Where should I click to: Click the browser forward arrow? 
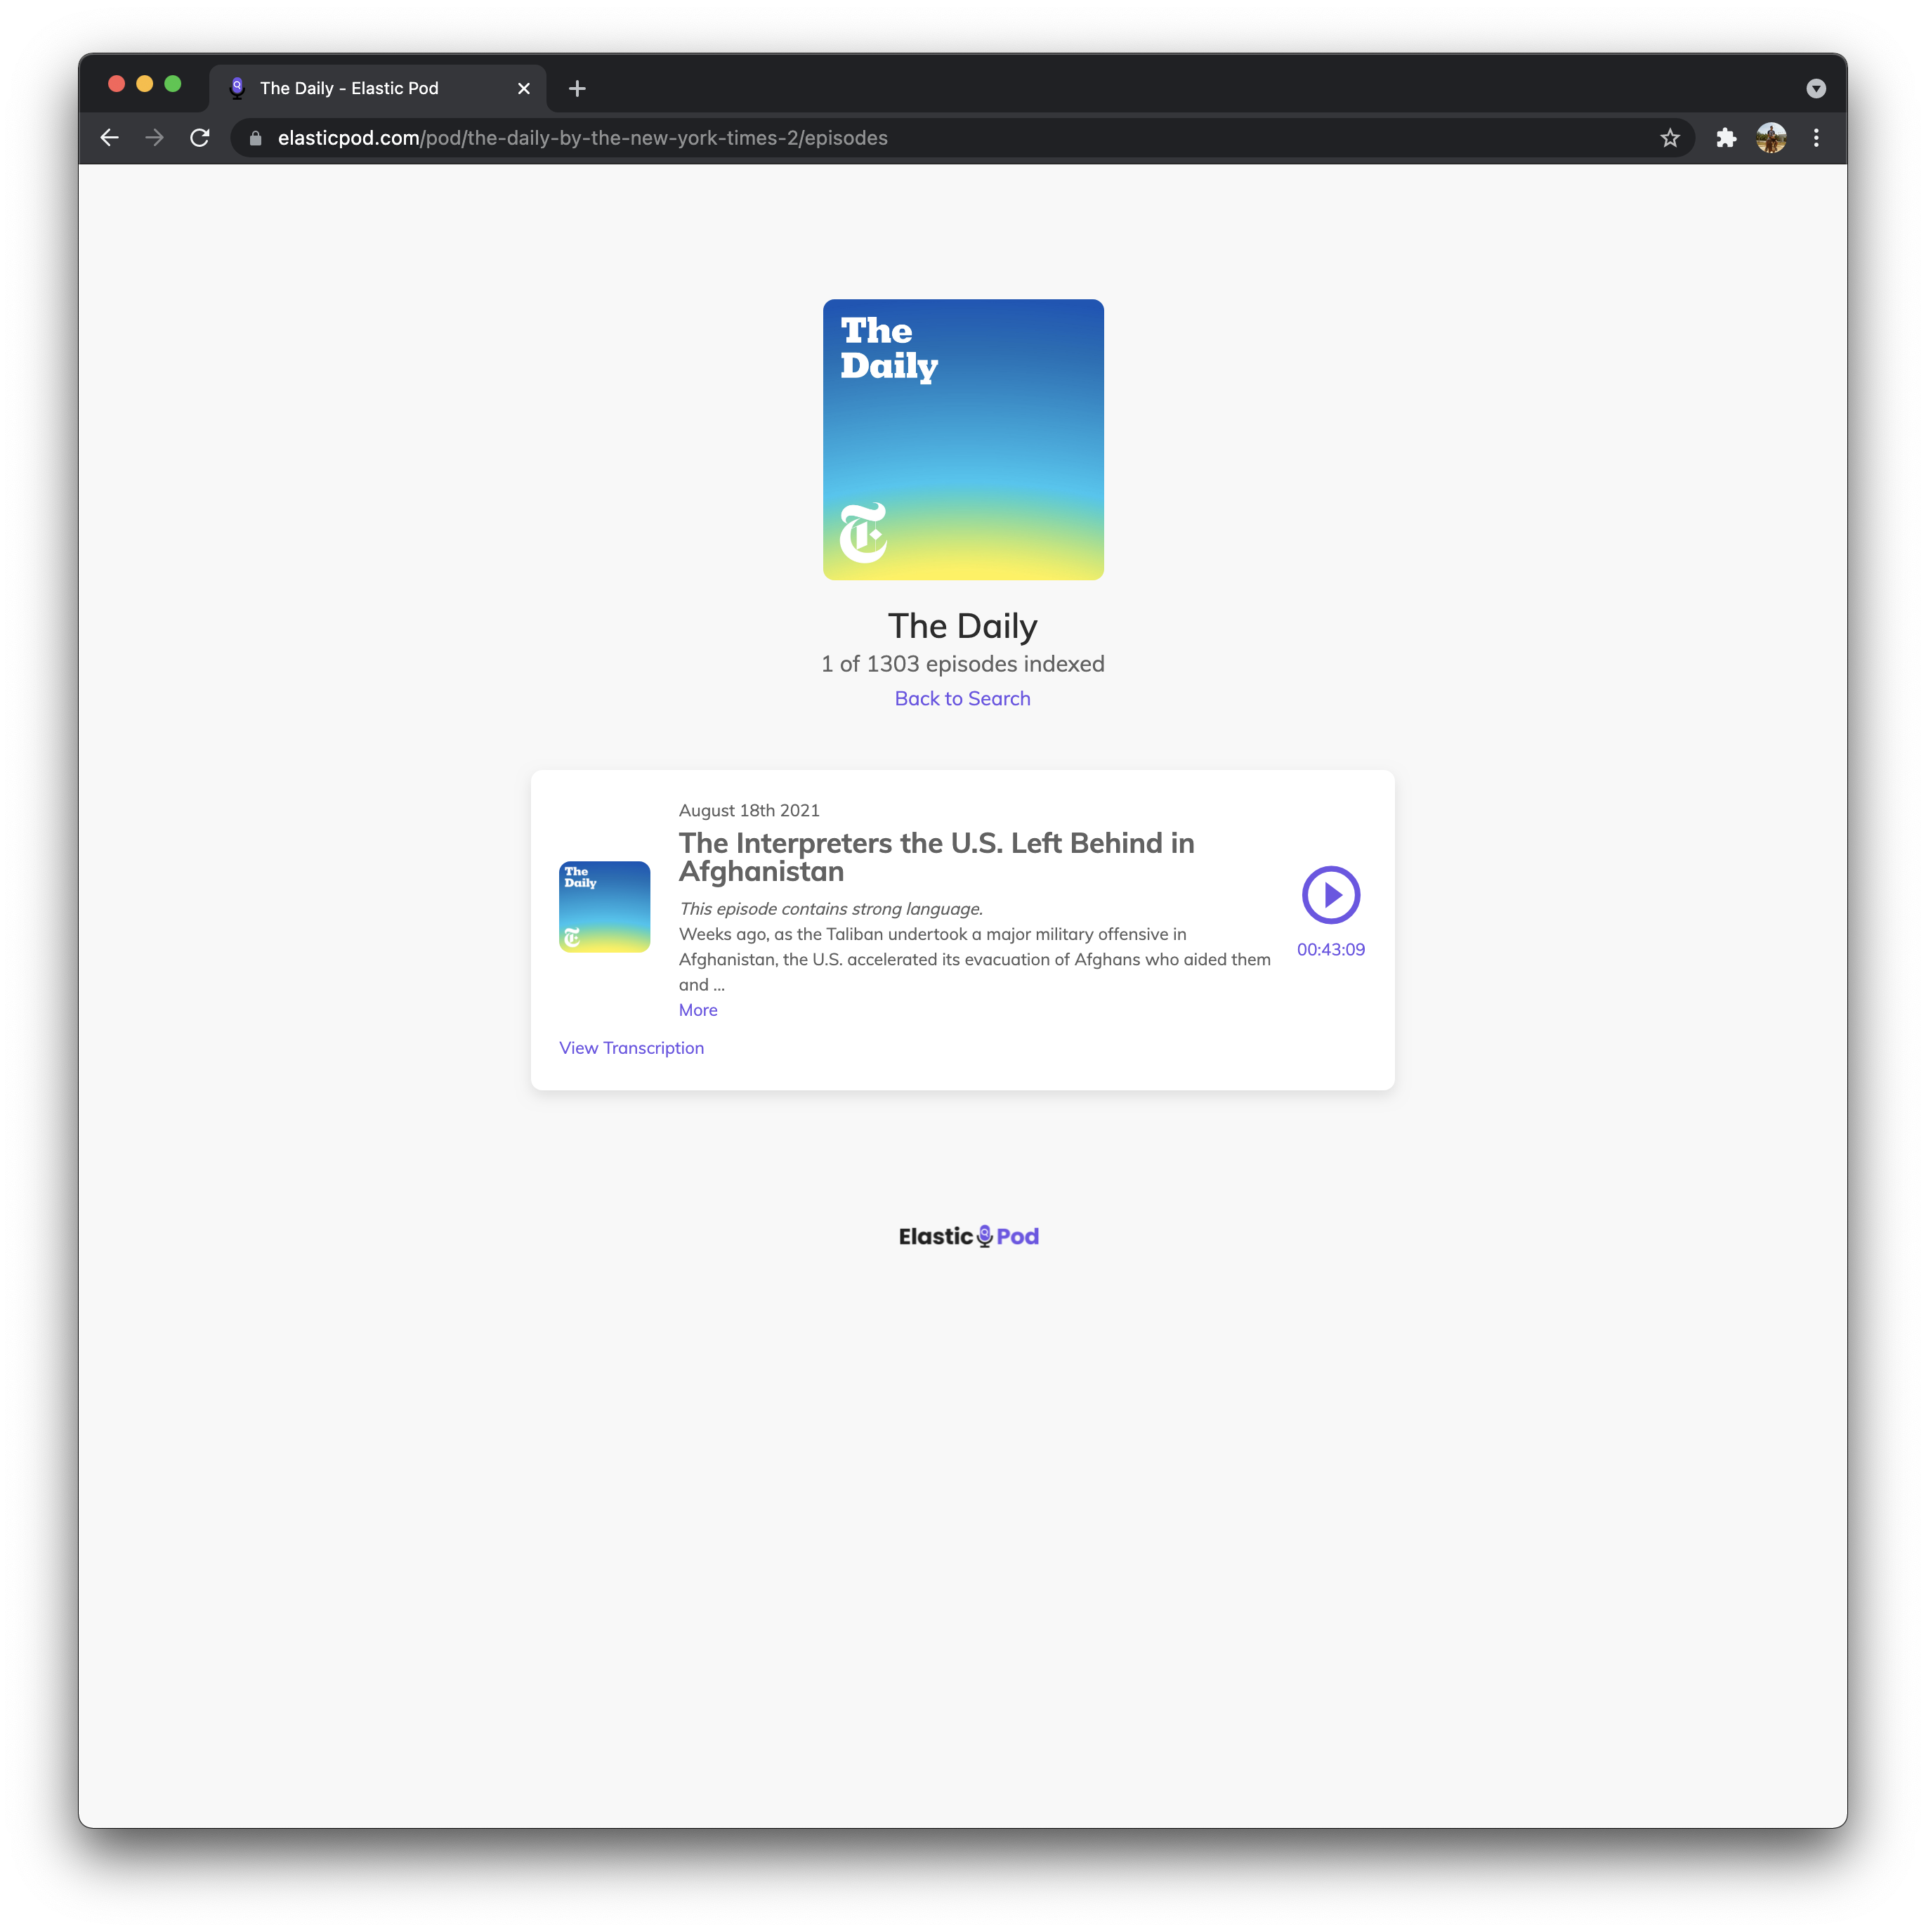click(154, 138)
